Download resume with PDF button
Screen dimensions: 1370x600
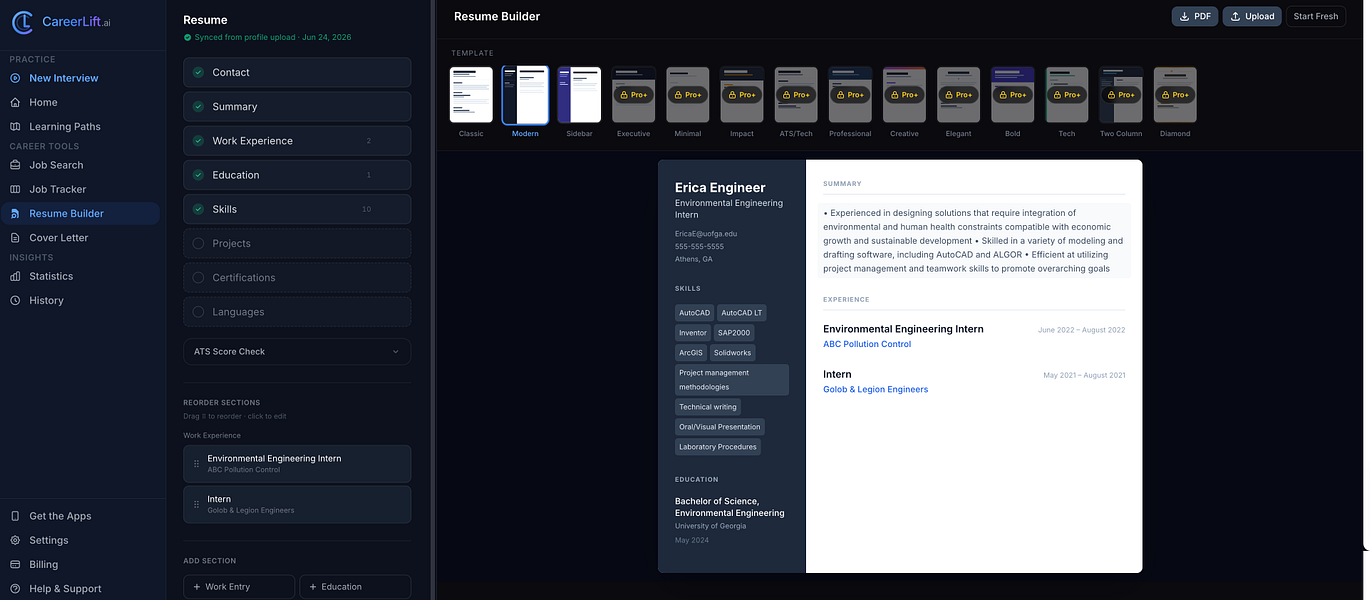[x=1195, y=16]
